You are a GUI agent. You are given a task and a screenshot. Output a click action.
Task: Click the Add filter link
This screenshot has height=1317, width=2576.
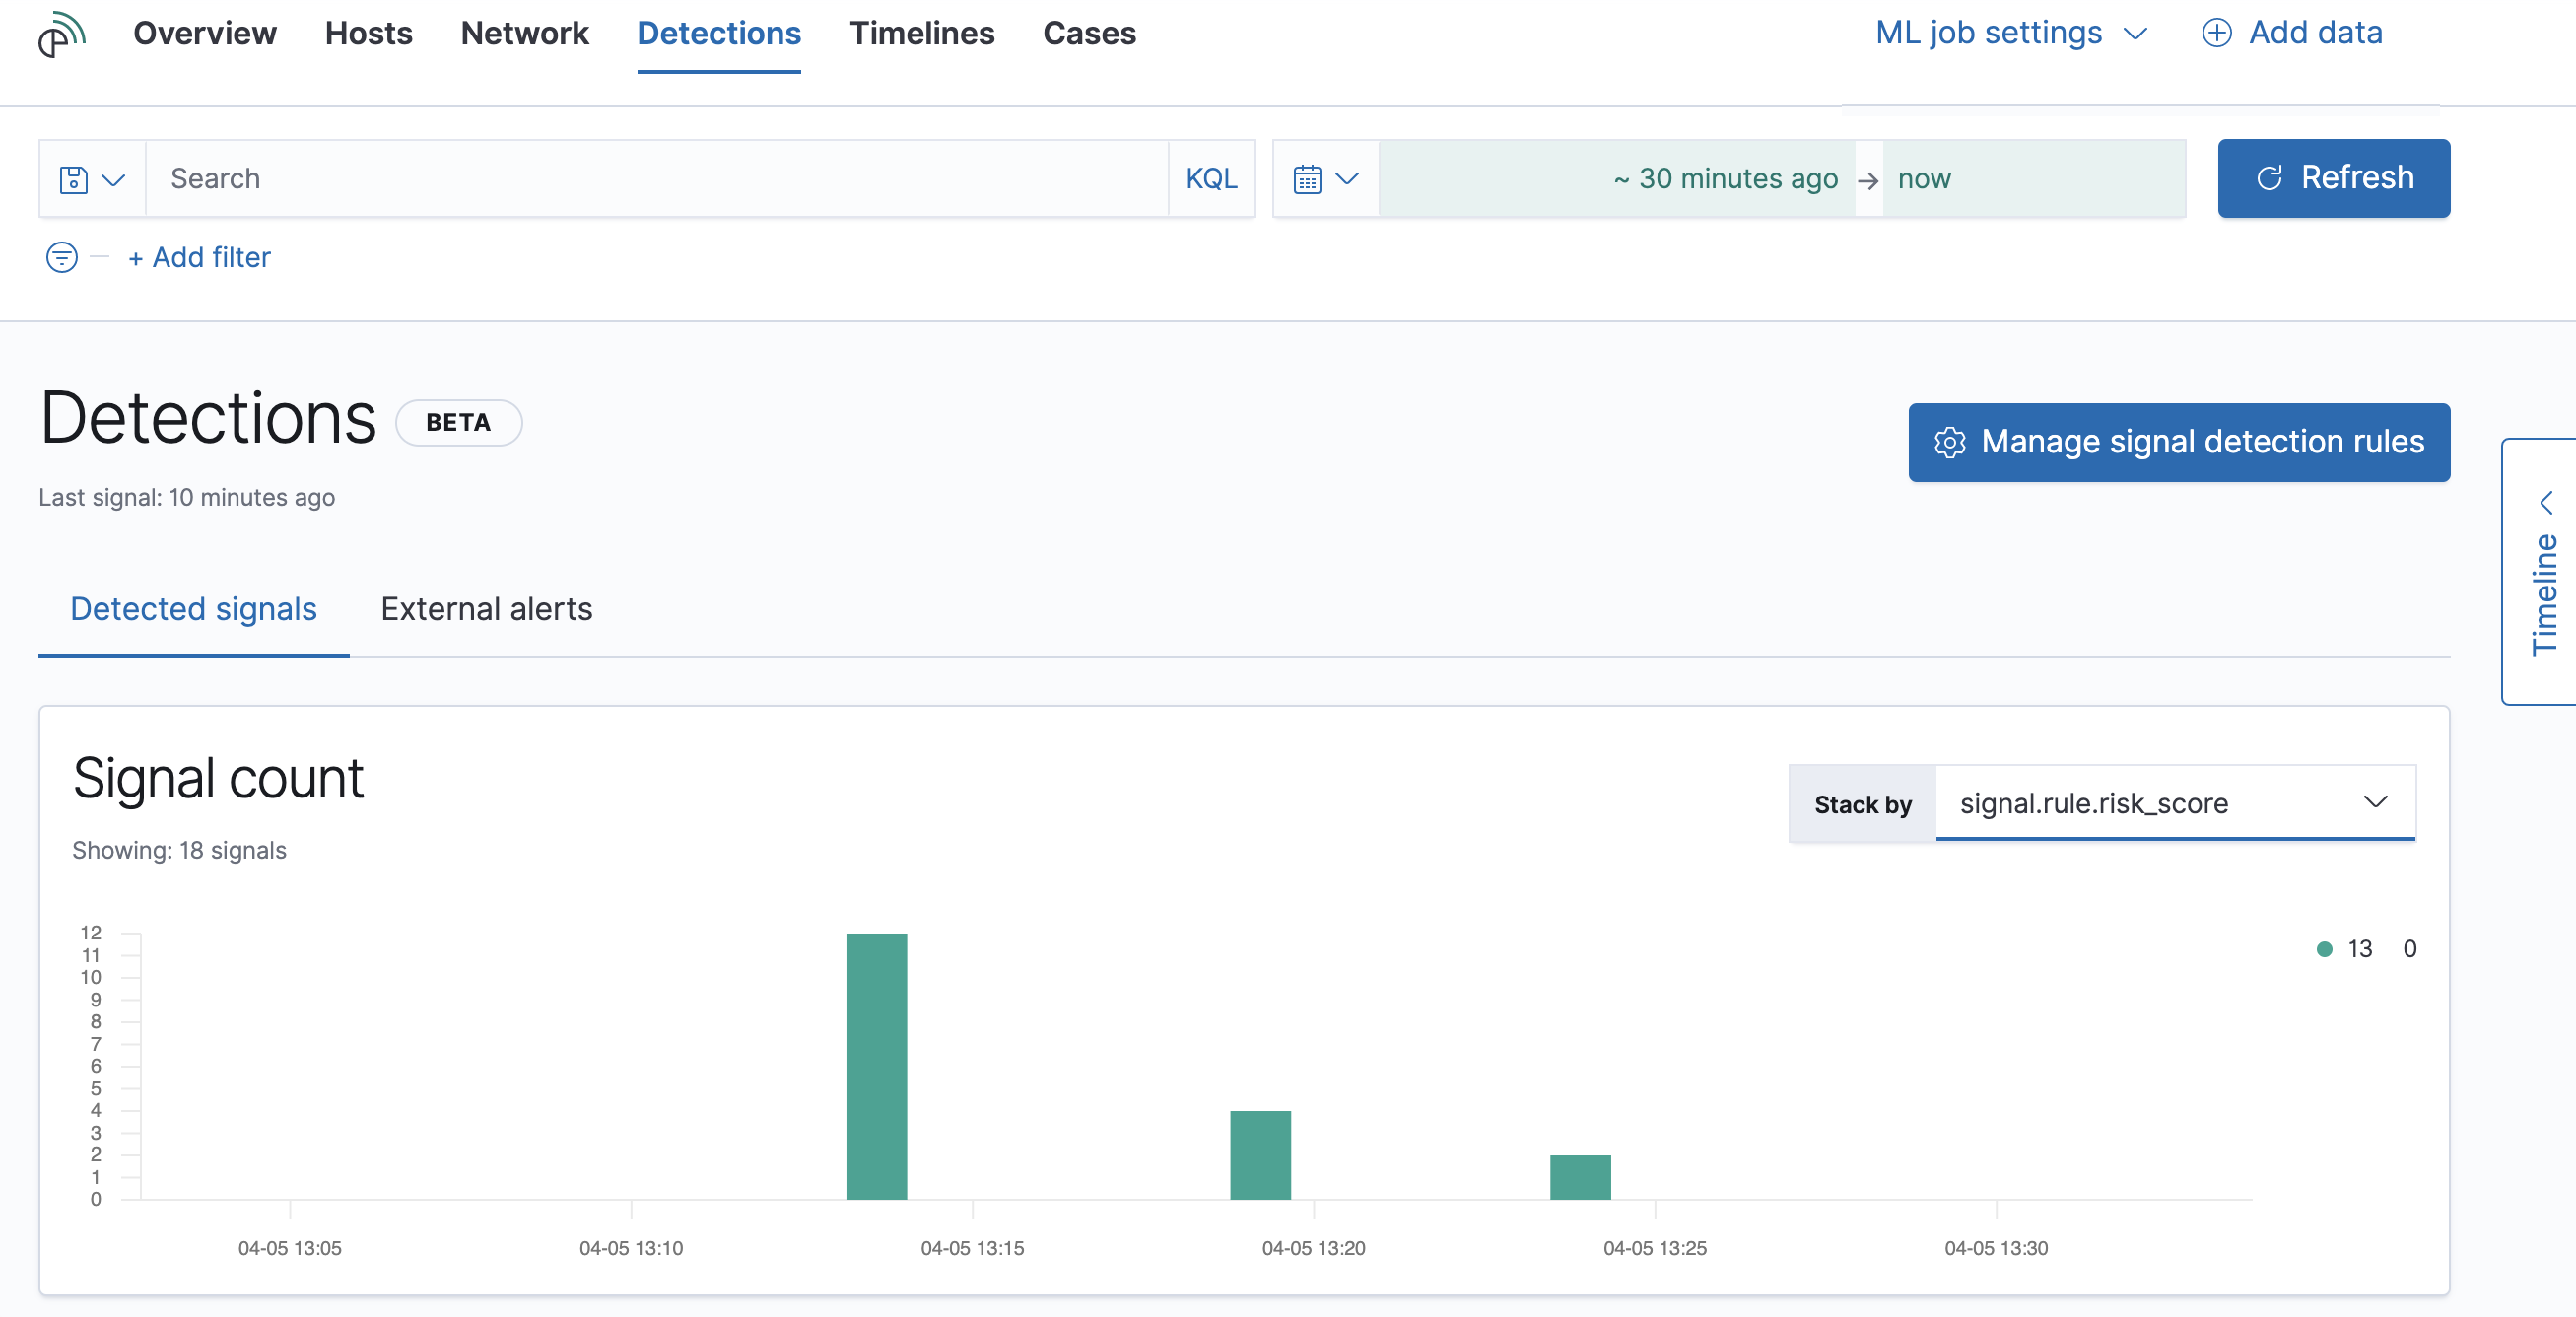199,257
